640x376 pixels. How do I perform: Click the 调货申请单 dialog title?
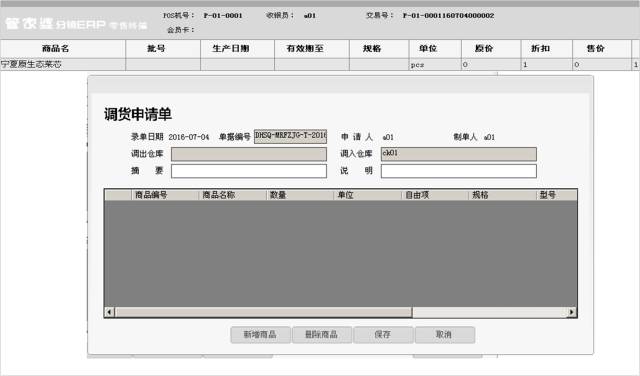[x=138, y=114]
